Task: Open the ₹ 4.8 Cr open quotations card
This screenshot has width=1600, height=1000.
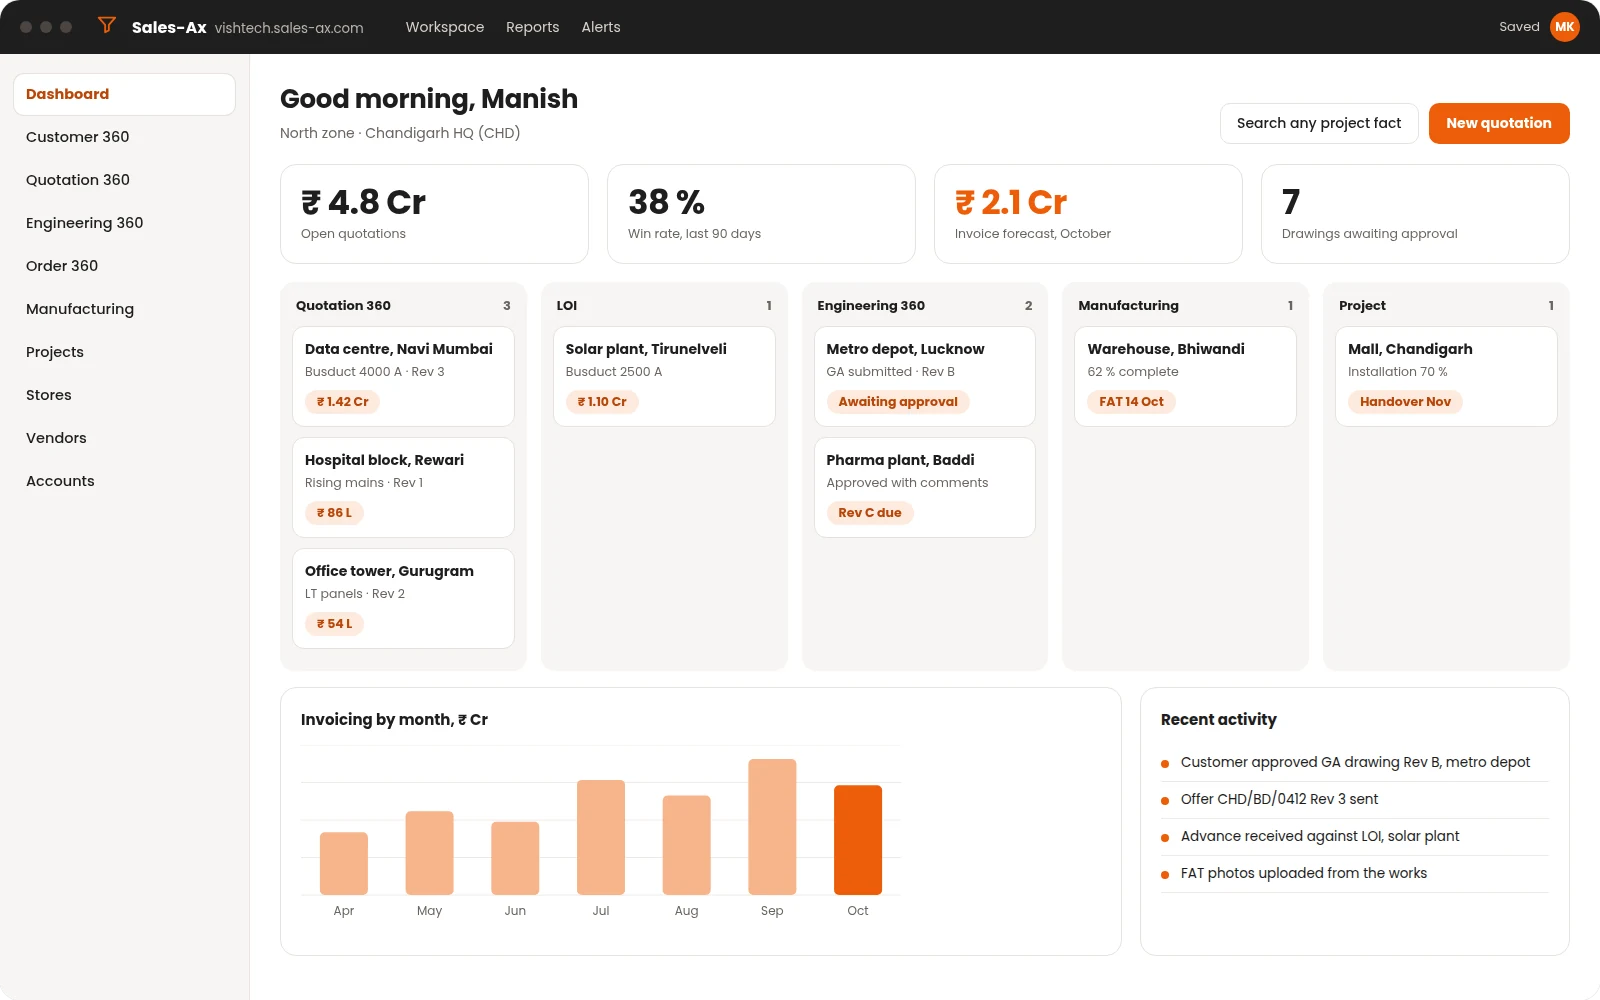Action: point(434,214)
